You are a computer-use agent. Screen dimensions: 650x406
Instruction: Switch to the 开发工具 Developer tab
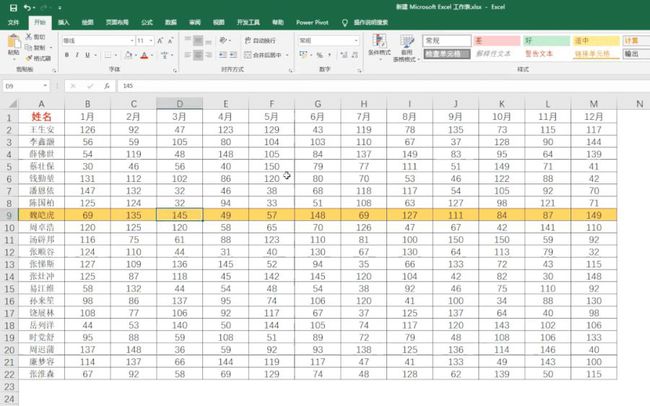tap(248, 22)
